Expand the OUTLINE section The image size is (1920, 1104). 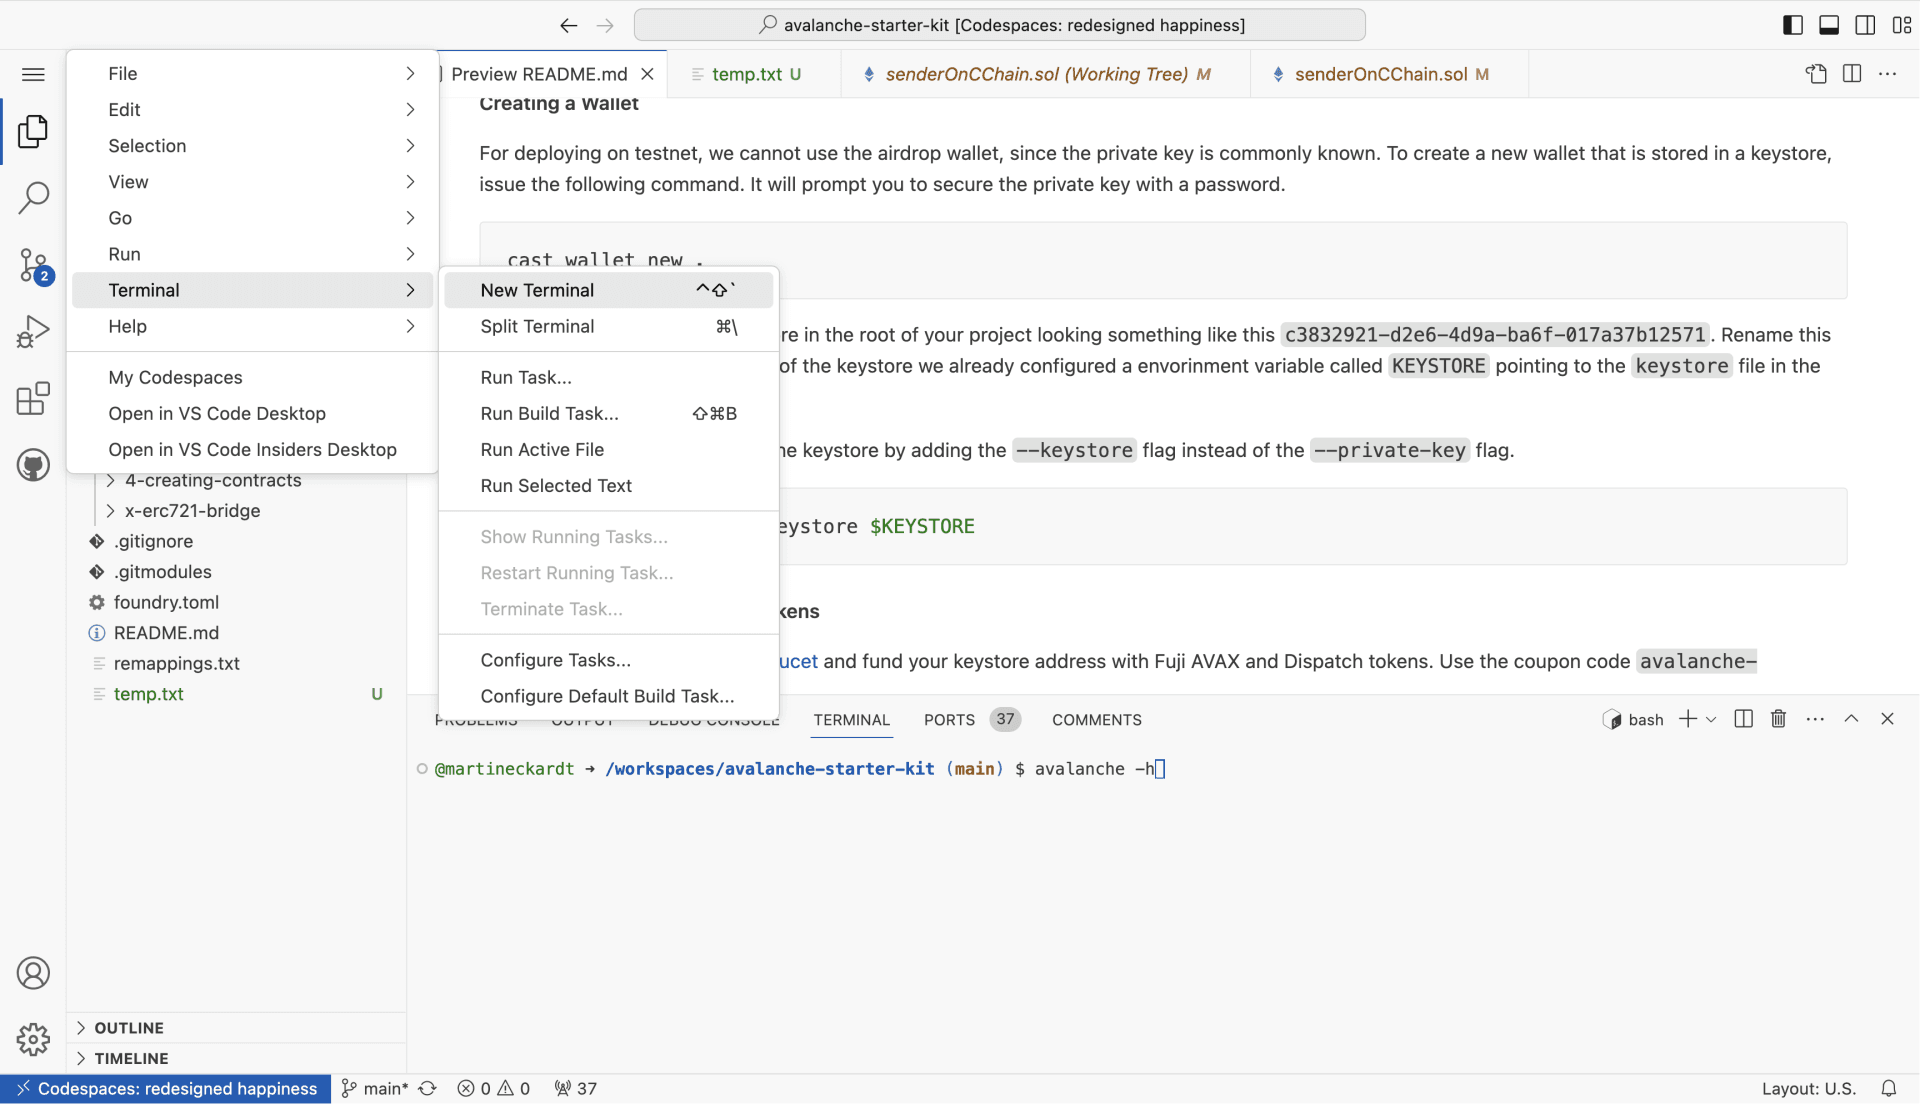(x=129, y=1028)
